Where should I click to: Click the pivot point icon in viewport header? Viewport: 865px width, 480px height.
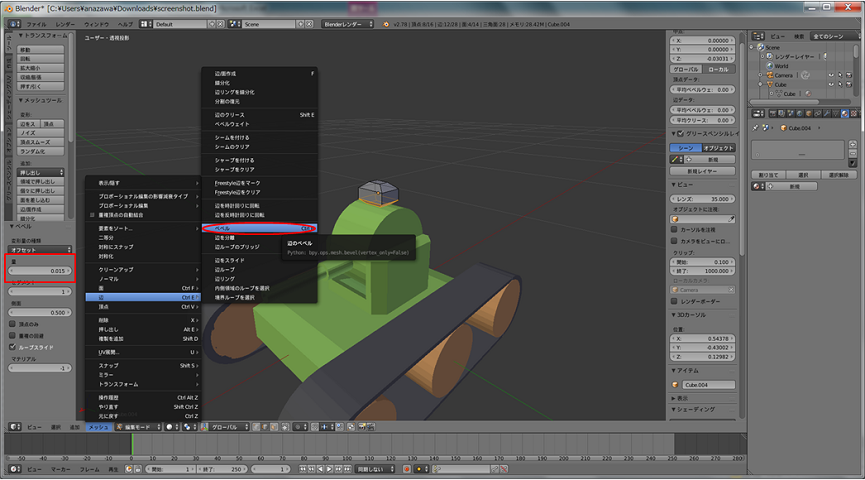pyautogui.click(x=188, y=427)
